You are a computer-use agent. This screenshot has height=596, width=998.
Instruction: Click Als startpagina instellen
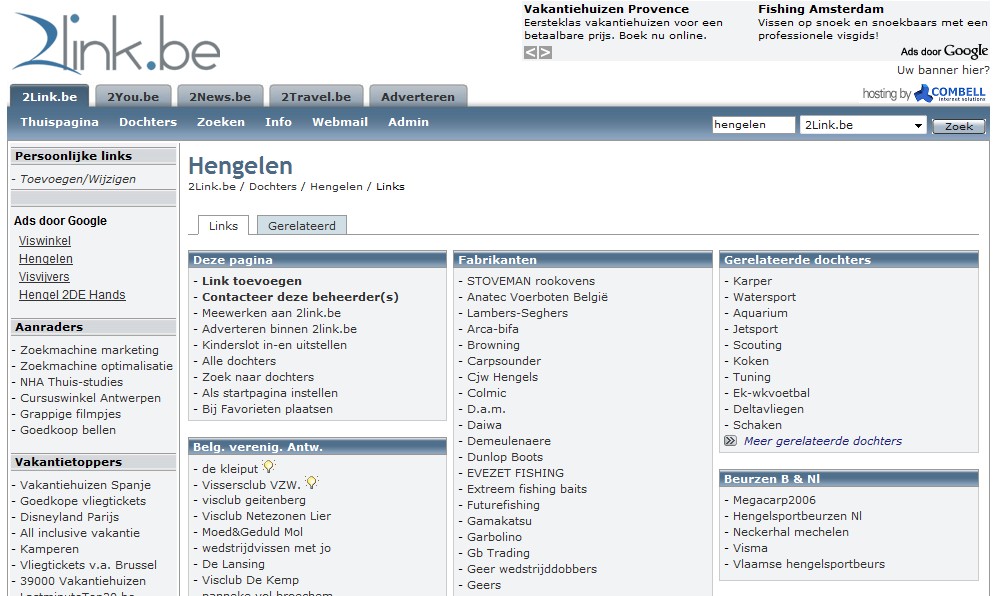point(270,393)
